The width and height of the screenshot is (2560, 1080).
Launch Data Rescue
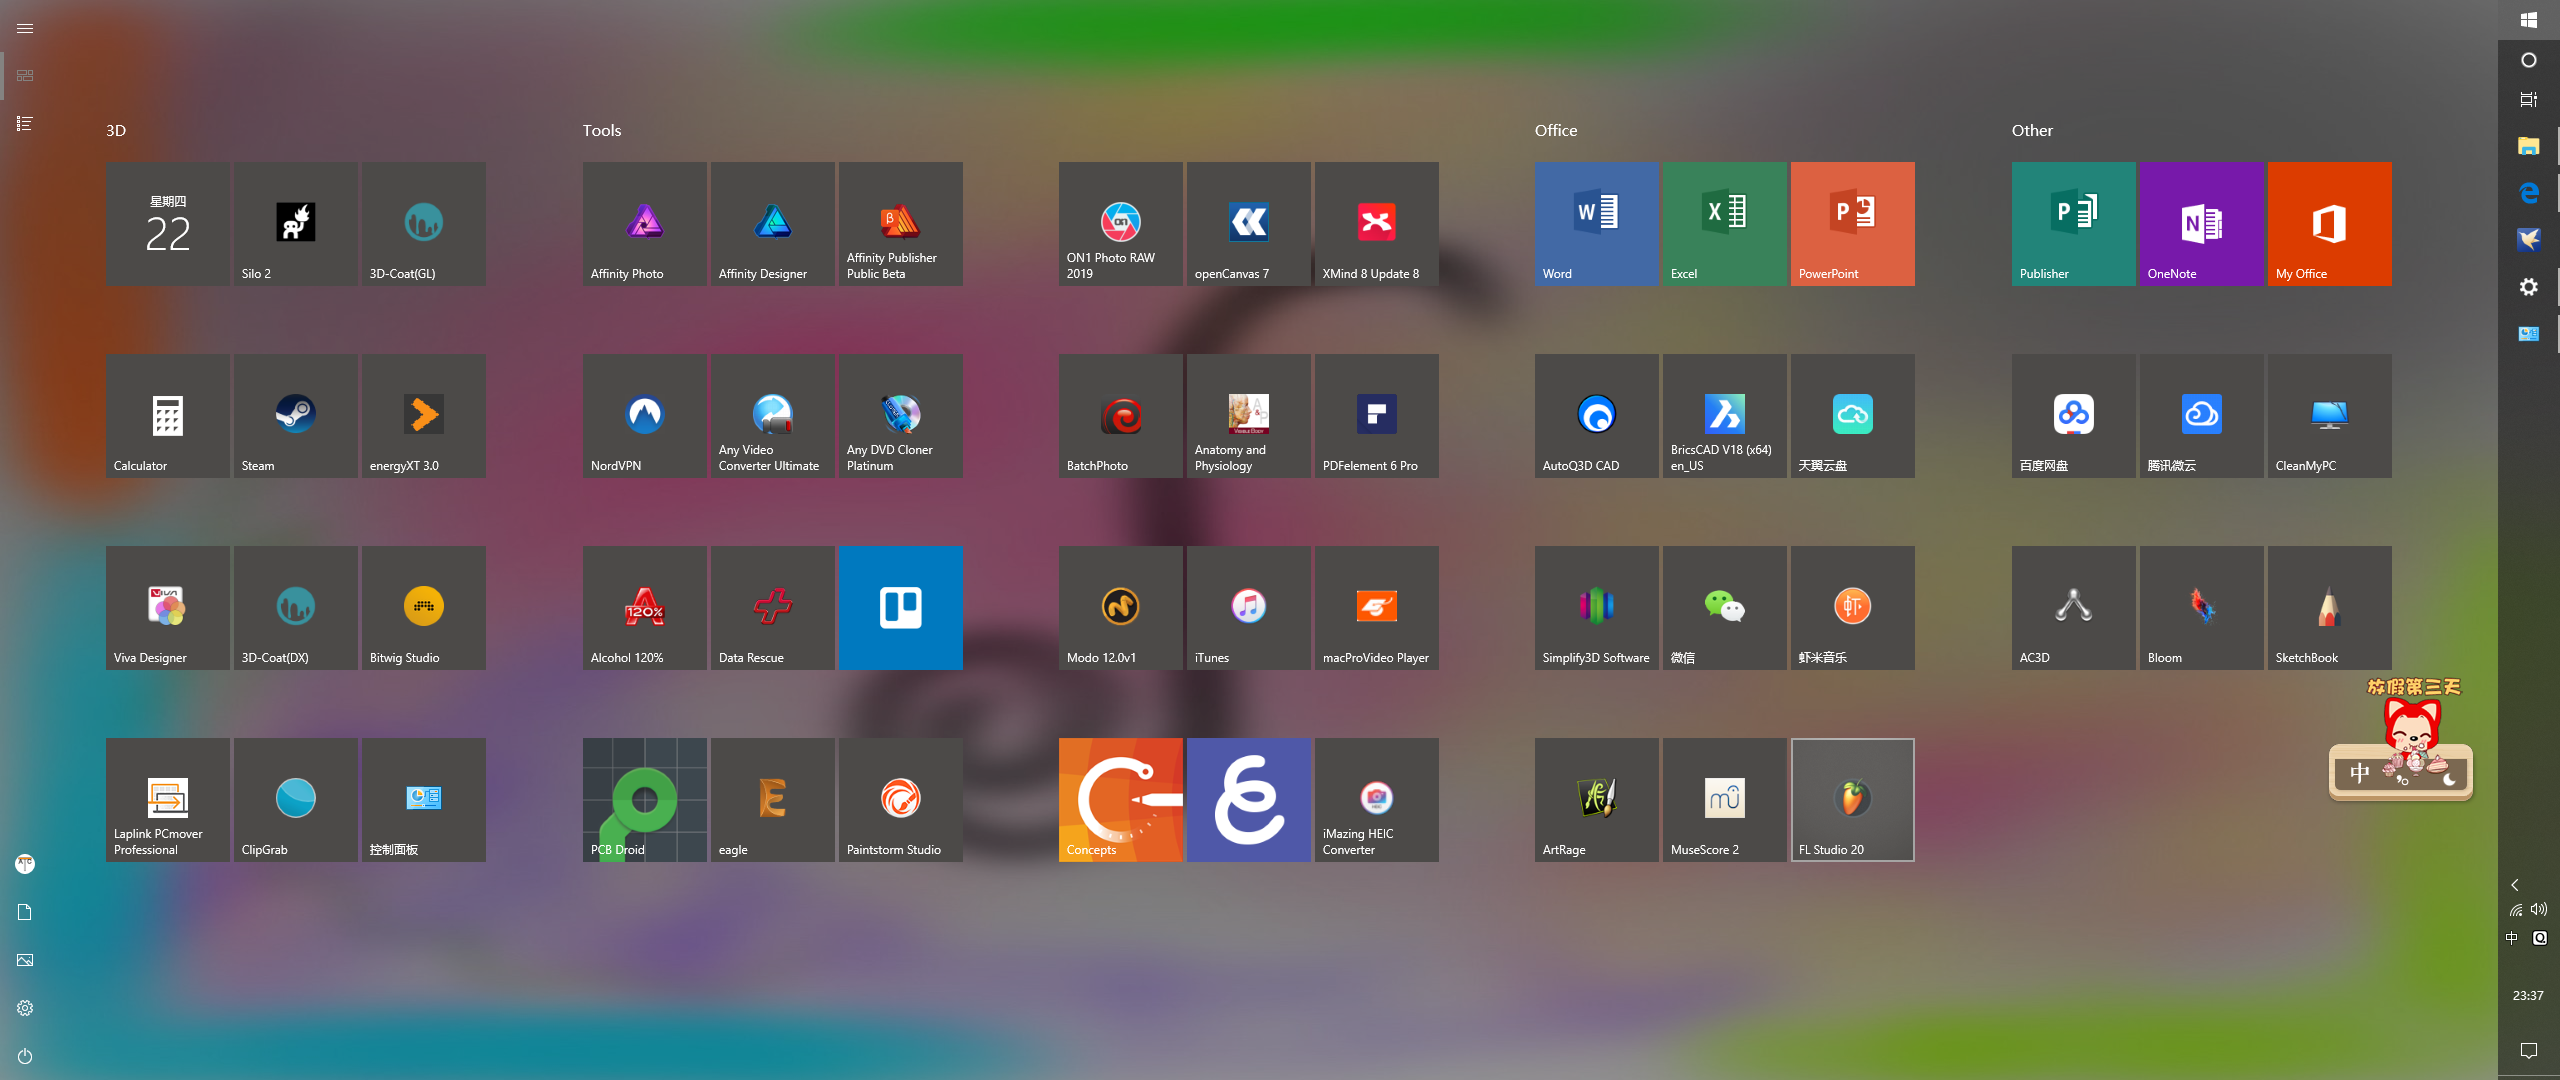coord(772,608)
